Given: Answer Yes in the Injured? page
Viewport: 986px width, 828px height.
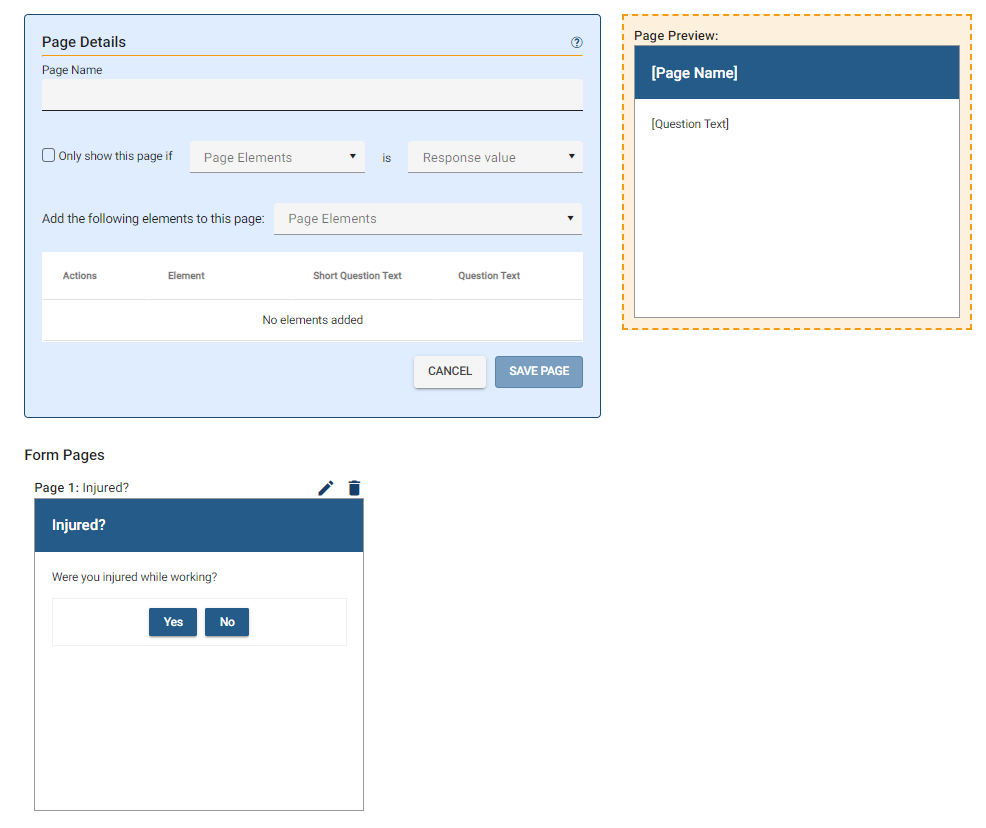Looking at the screenshot, I should (x=173, y=622).
